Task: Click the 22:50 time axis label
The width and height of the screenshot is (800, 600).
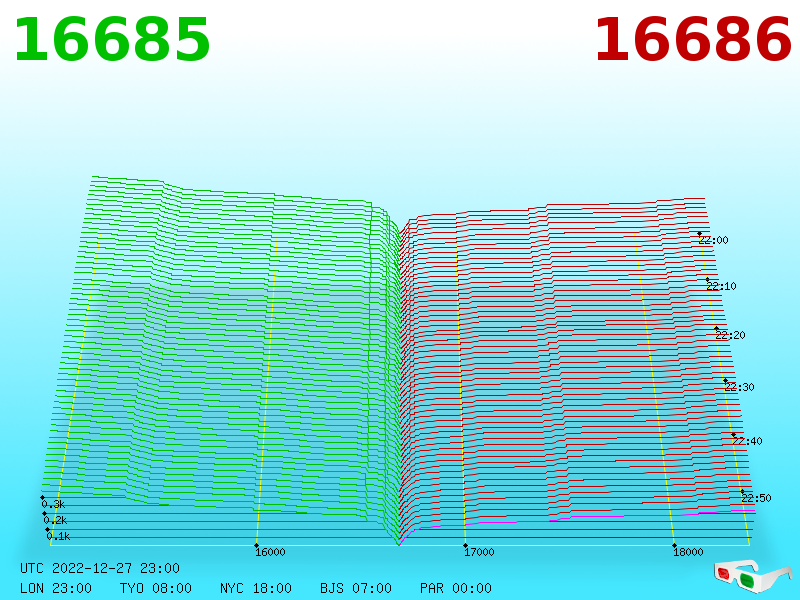Action: point(756,498)
